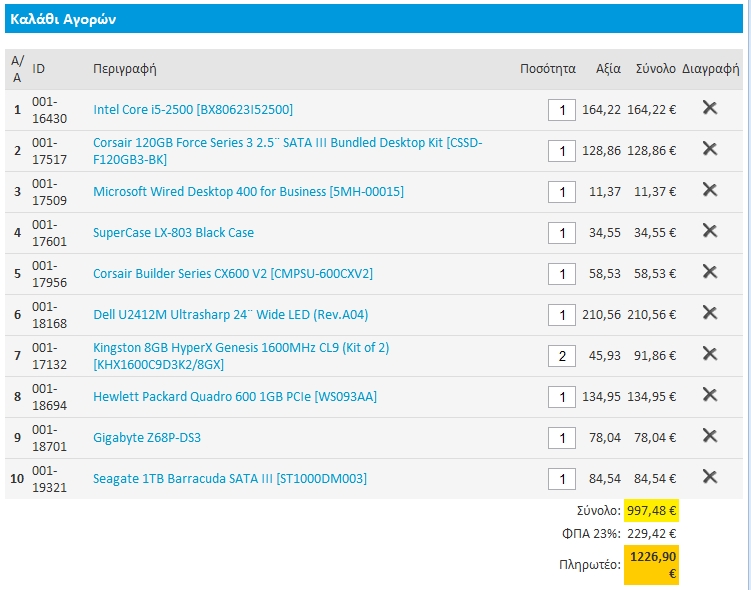Select the highlighted subtotal 997,48 €

tap(651, 511)
